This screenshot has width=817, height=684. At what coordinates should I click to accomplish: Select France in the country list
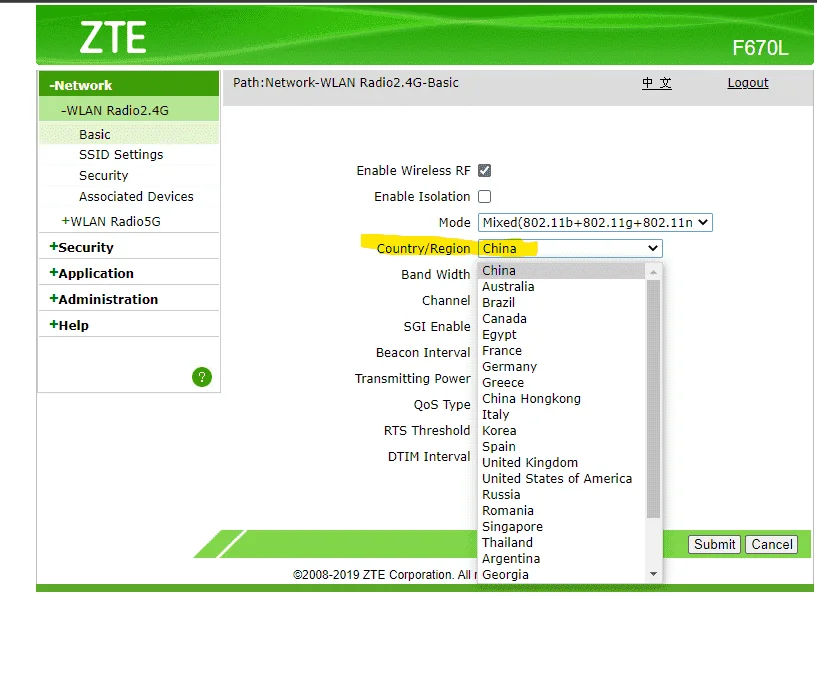(x=562, y=351)
